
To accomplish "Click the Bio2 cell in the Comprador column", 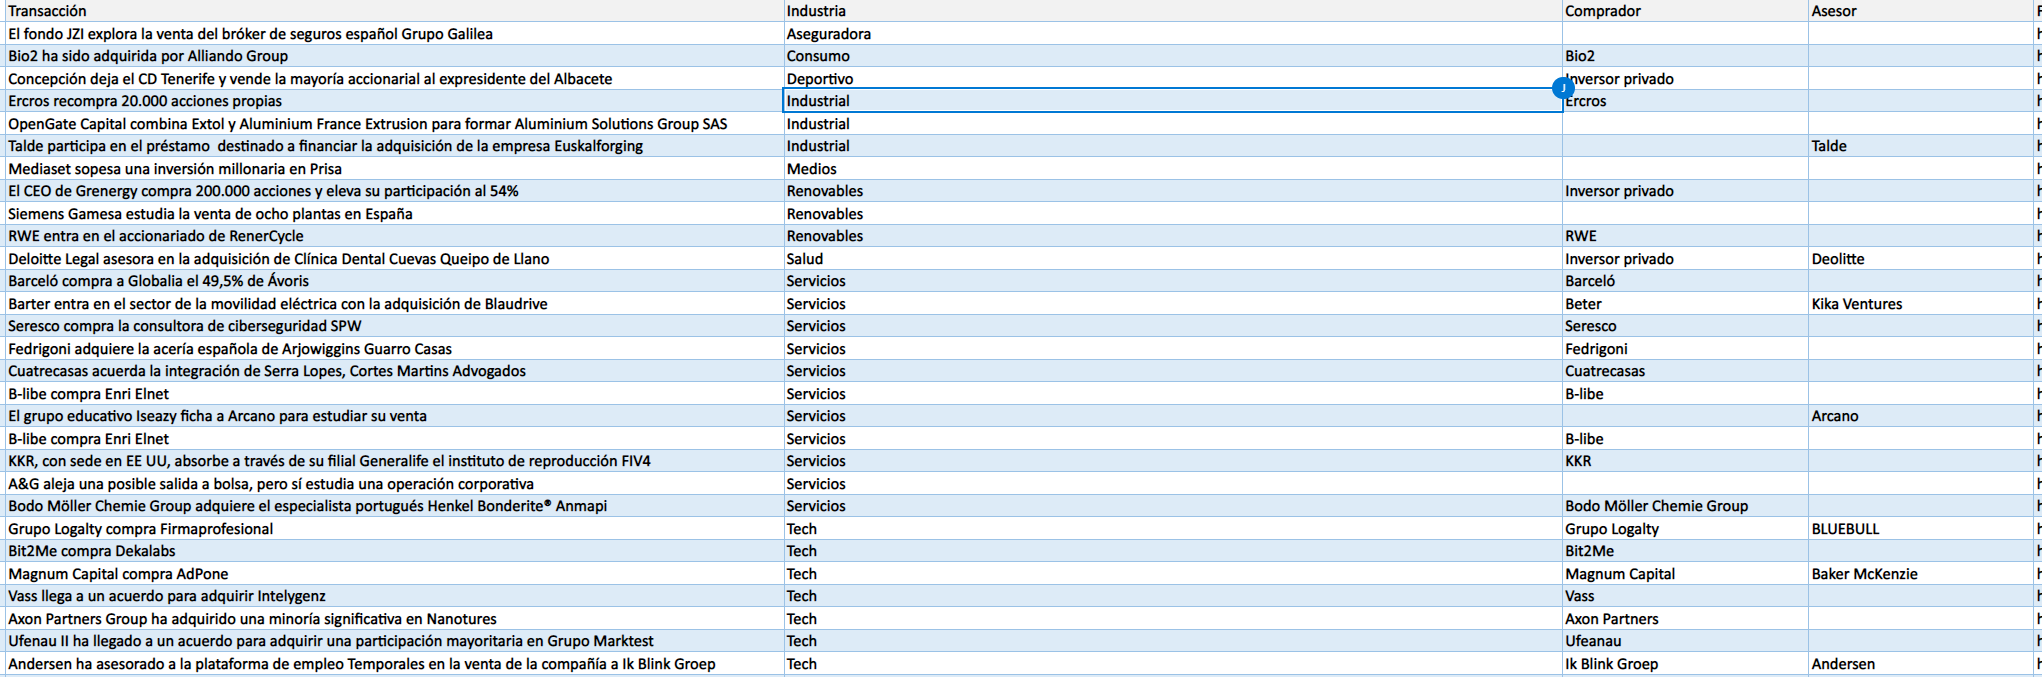I will (x=1685, y=56).
